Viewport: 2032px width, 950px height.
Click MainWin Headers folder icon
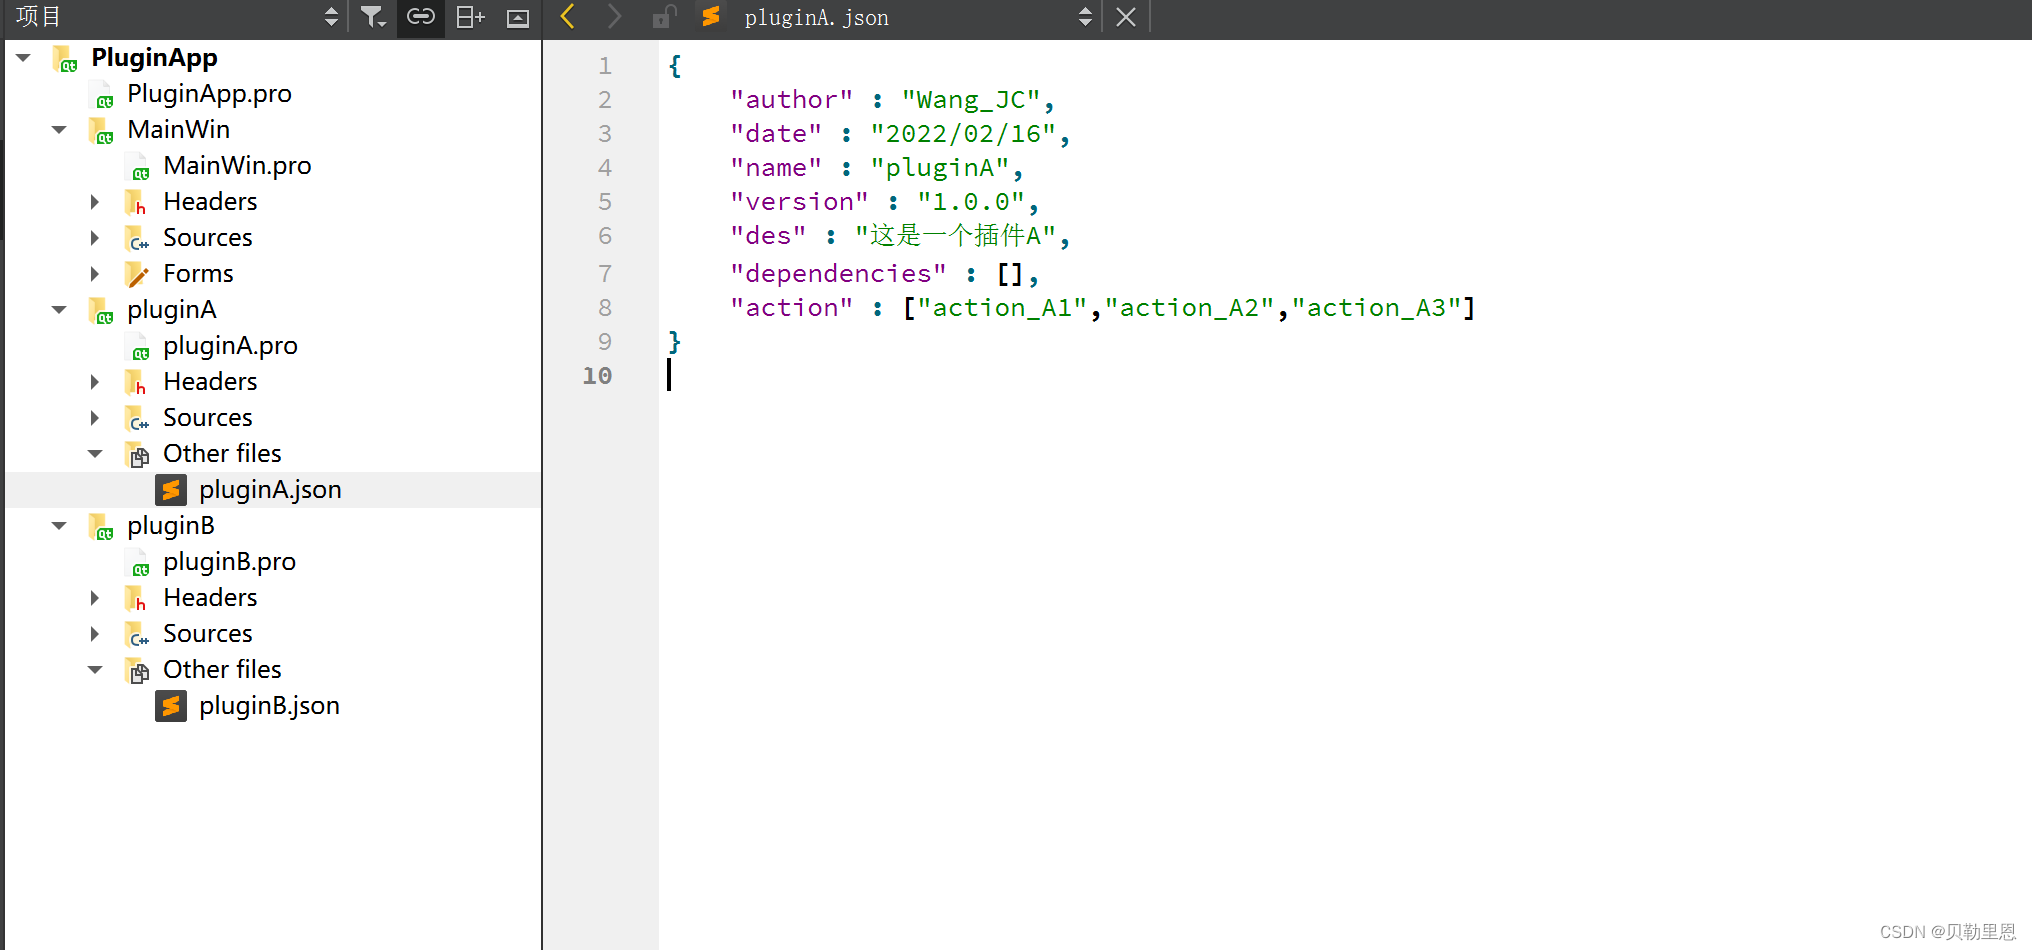pyautogui.click(x=137, y=202)
